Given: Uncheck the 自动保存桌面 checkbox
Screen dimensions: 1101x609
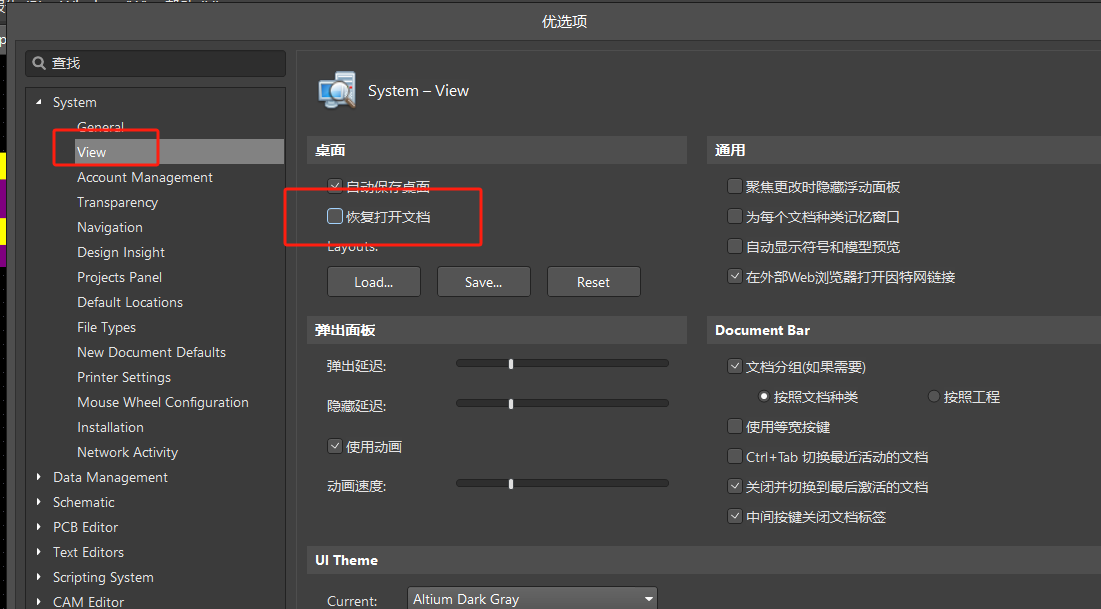Looking at the screenshot, I should click(x=335, y=186).
